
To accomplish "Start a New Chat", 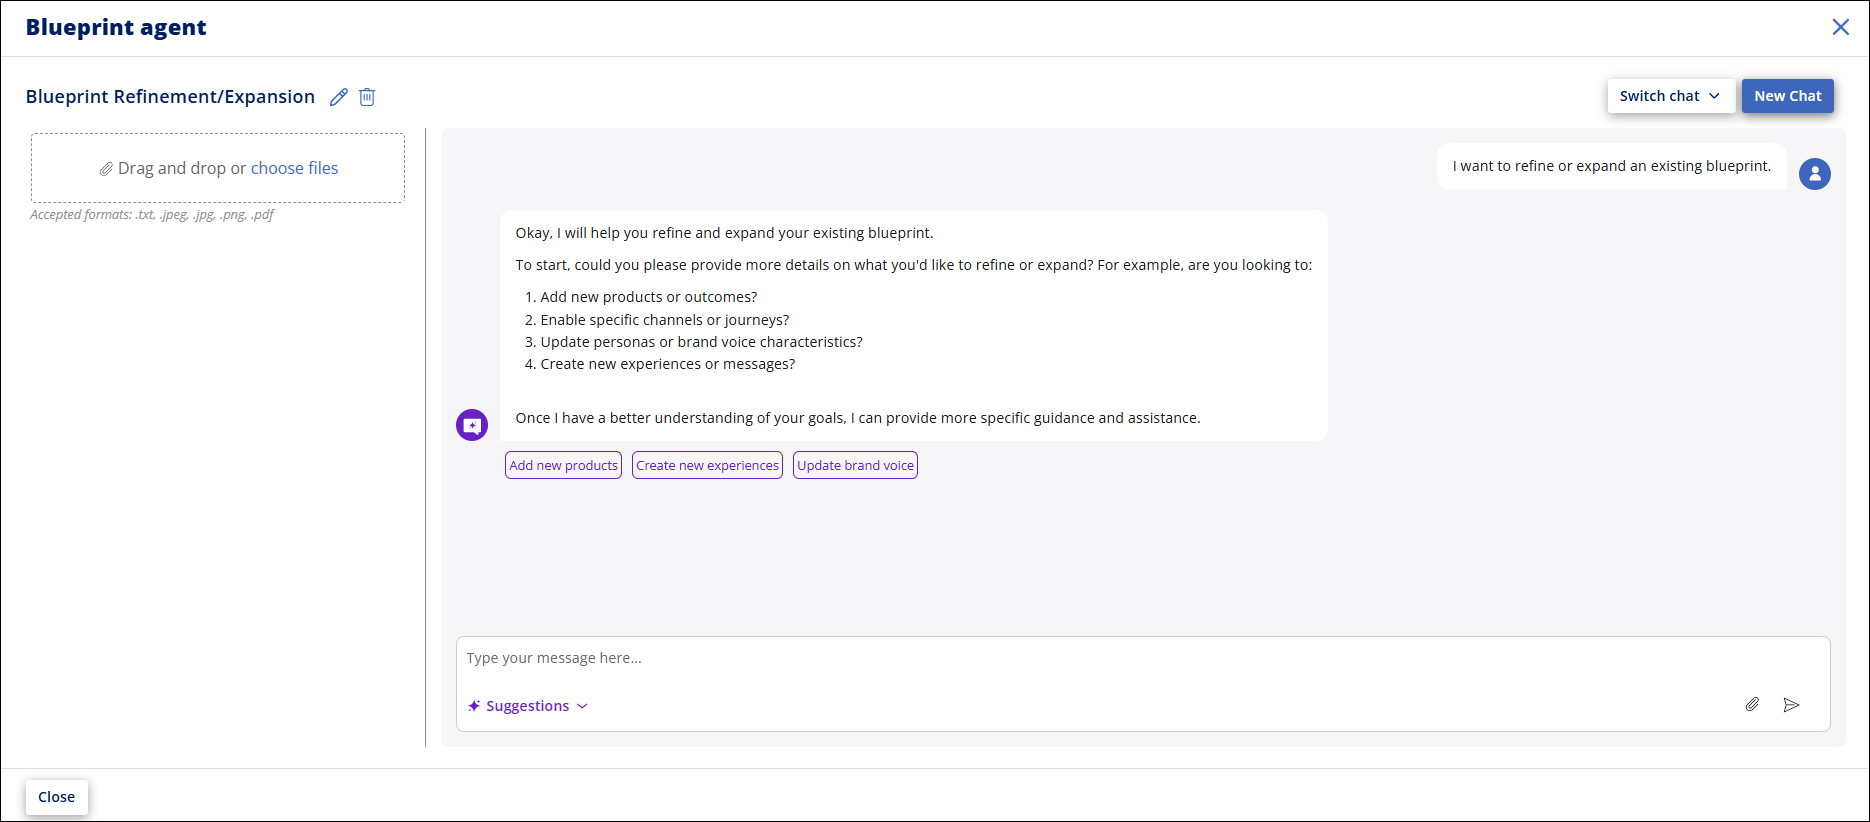I will point(1787,96).
